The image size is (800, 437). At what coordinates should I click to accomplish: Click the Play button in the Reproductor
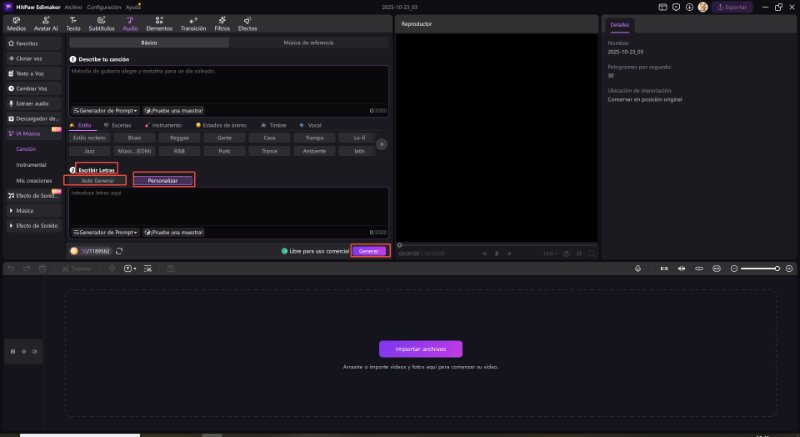pos(497,253)
